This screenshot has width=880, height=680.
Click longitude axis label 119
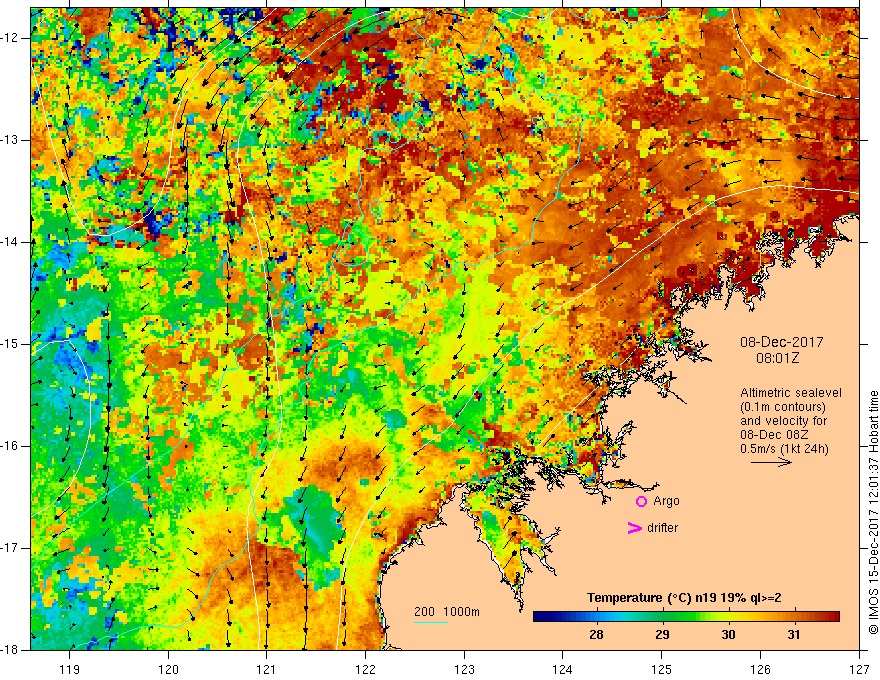click(x=70, y=669)
